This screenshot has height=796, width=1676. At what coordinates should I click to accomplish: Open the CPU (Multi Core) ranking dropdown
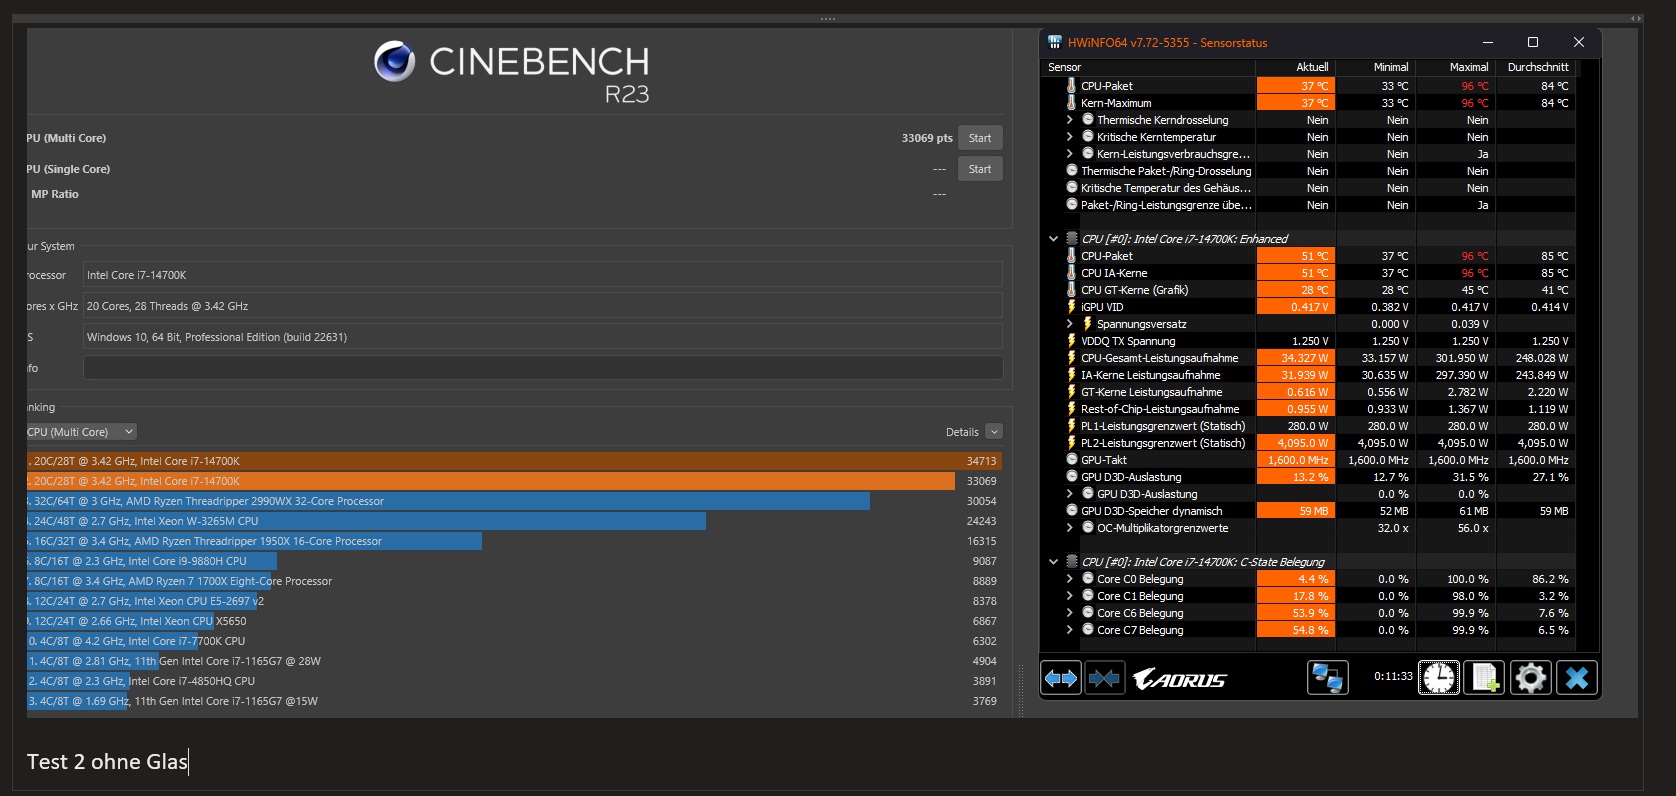pos(81,432)
